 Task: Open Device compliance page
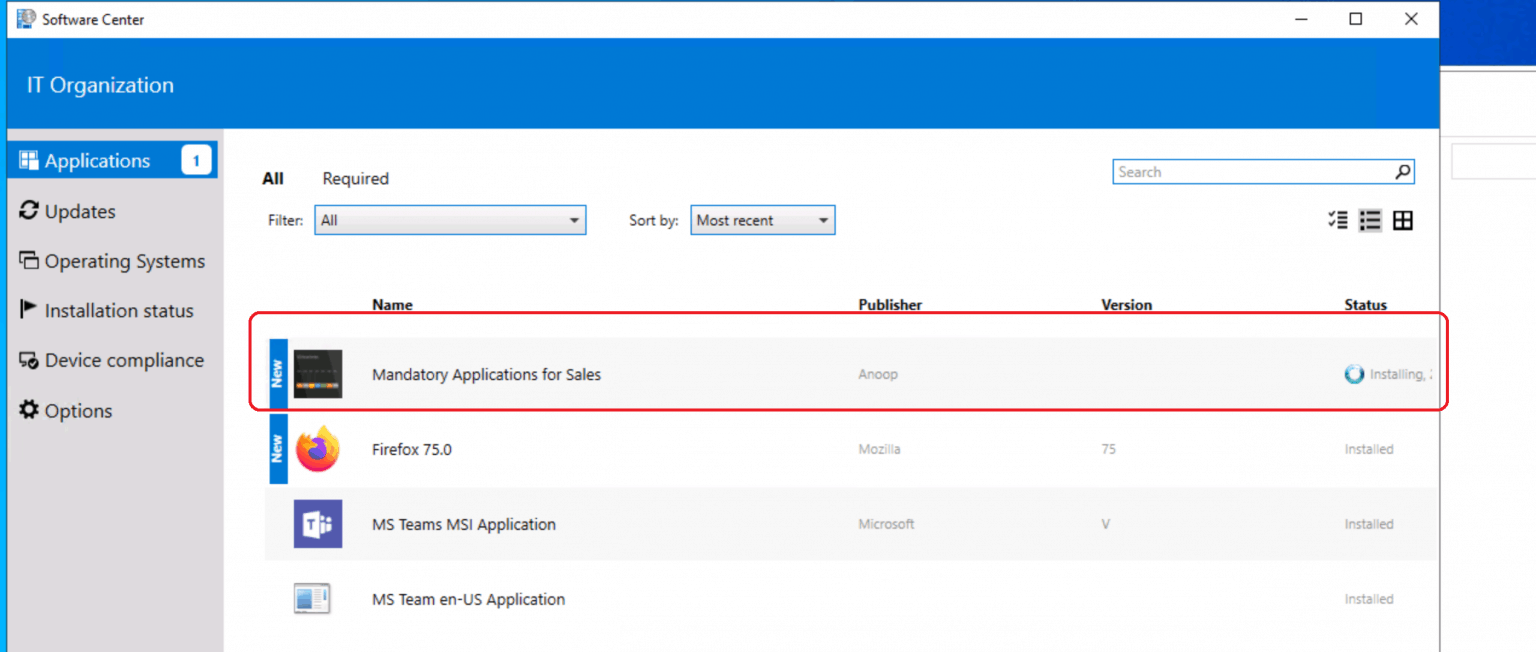(124, 360)
